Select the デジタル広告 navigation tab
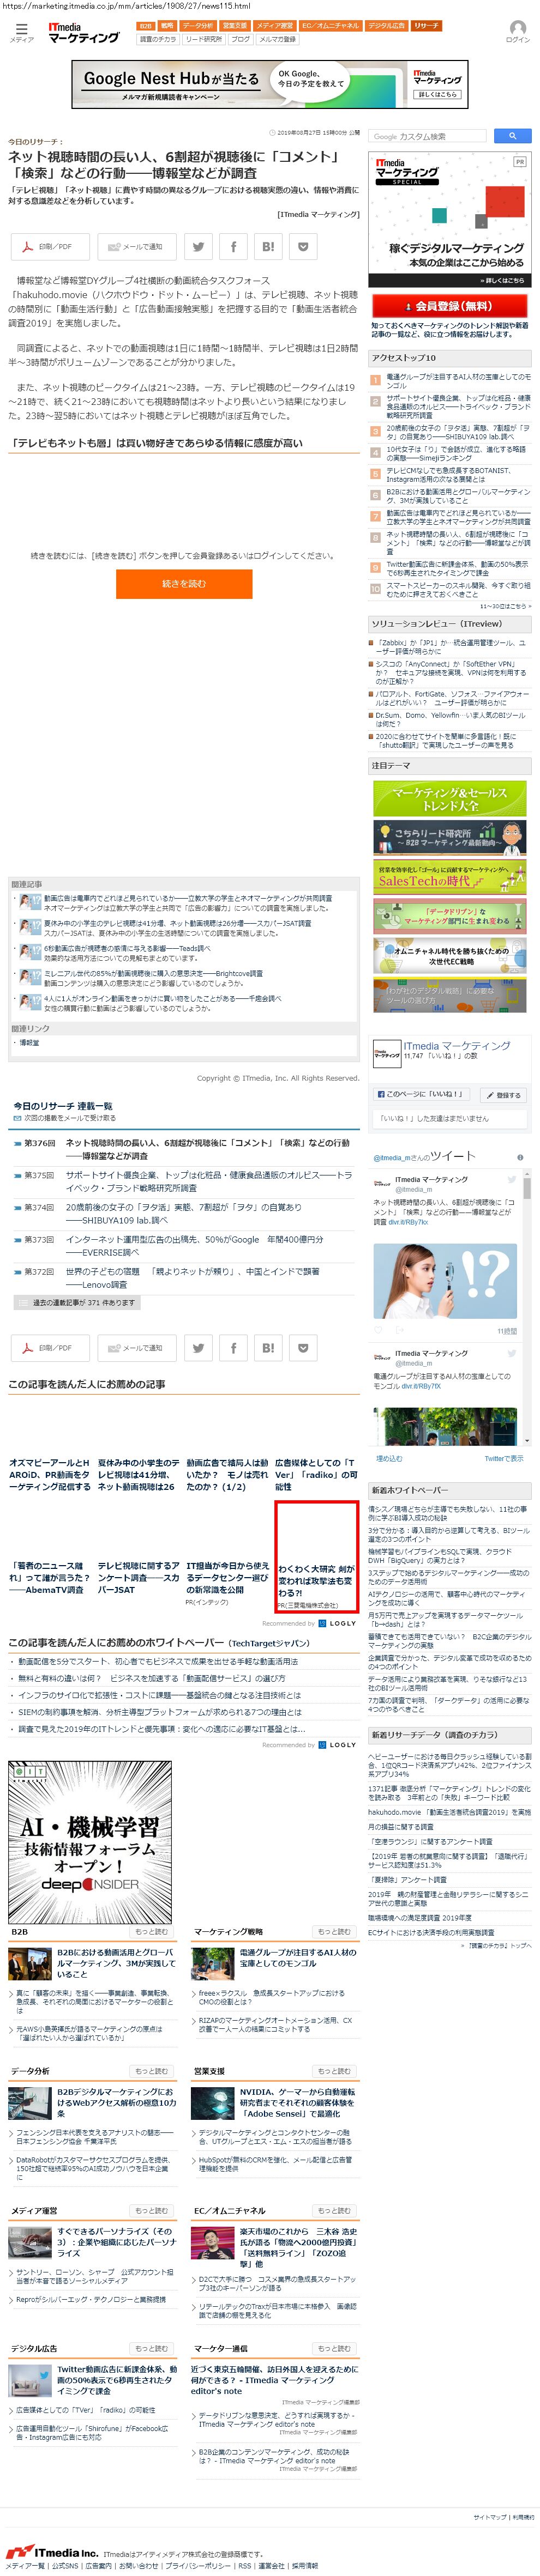This screenshot has height=2576, width=540. (x=386, y=25)
